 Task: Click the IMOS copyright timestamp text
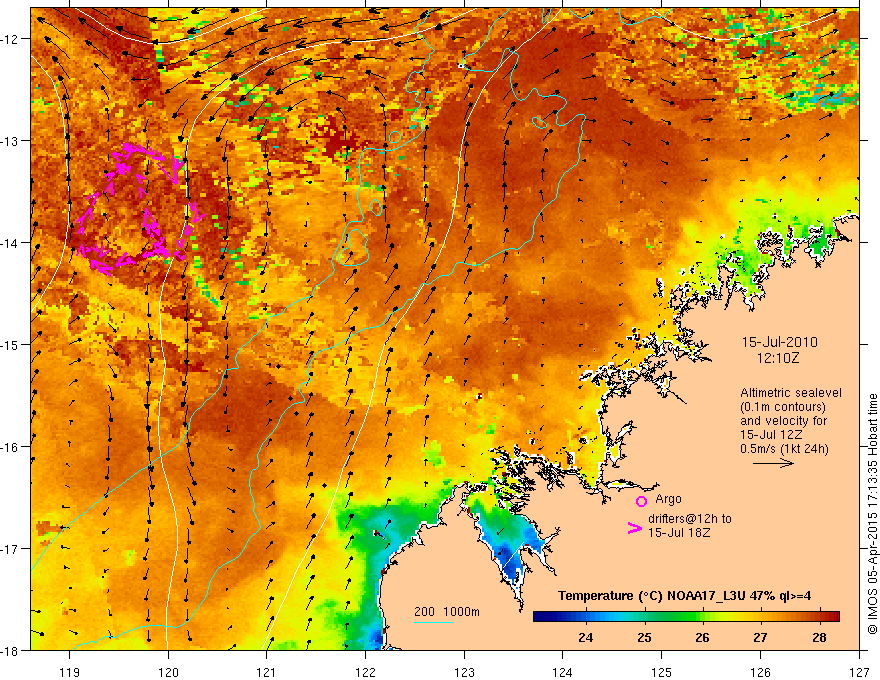click(872, 514)
